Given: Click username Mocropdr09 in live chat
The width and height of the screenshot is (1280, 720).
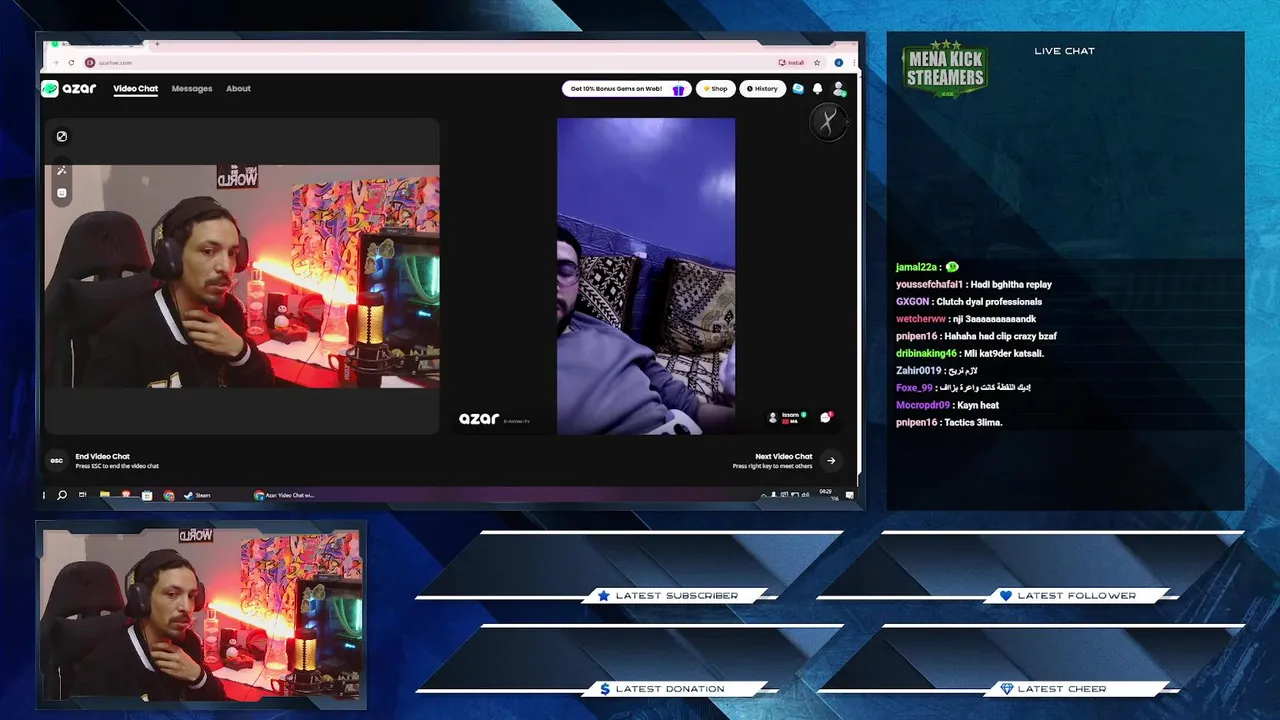Looking at the screenshot, I should [923, 405].
